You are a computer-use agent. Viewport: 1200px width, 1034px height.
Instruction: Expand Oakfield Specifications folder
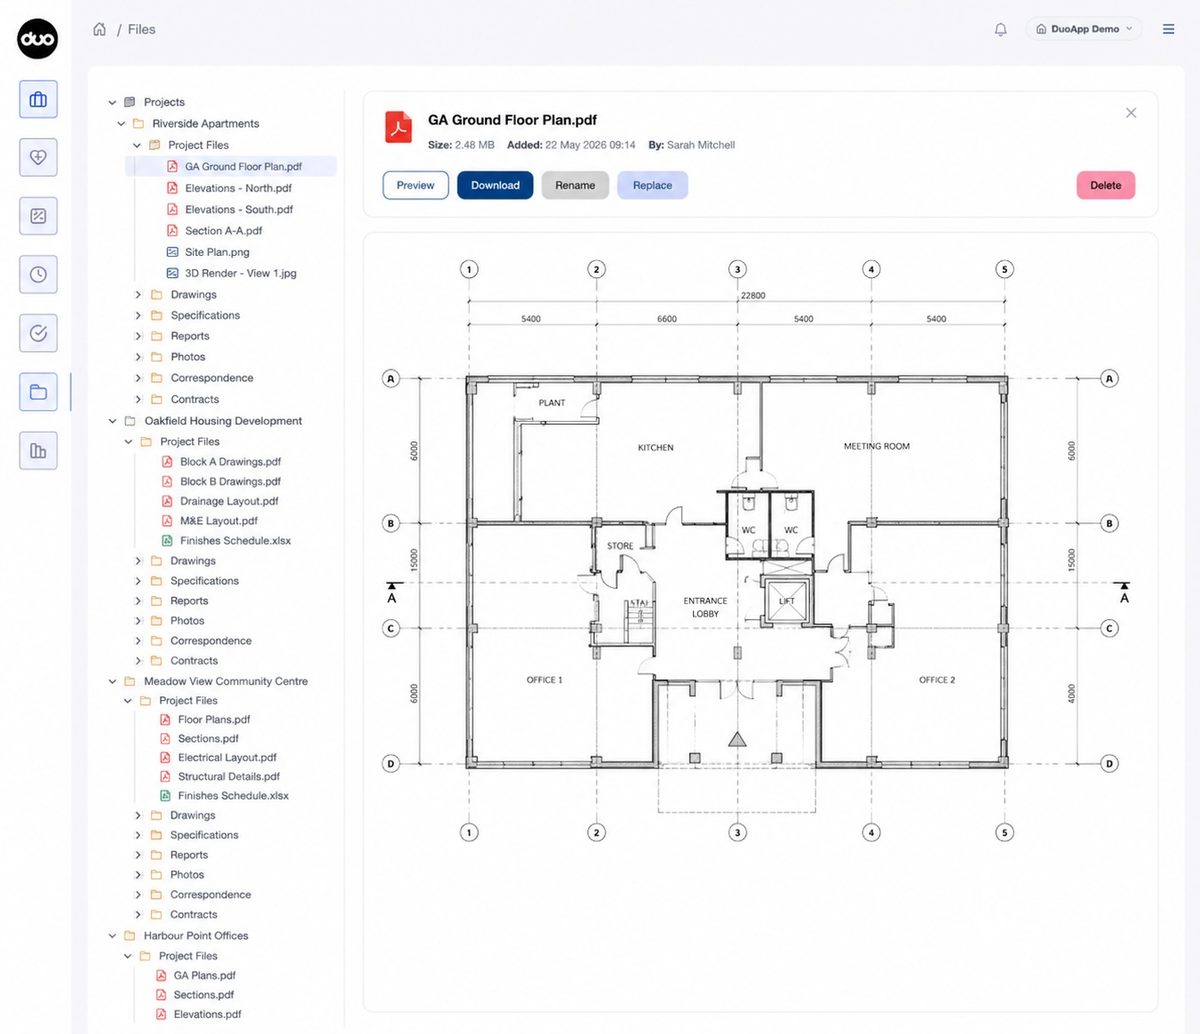(x=139, y=581)
